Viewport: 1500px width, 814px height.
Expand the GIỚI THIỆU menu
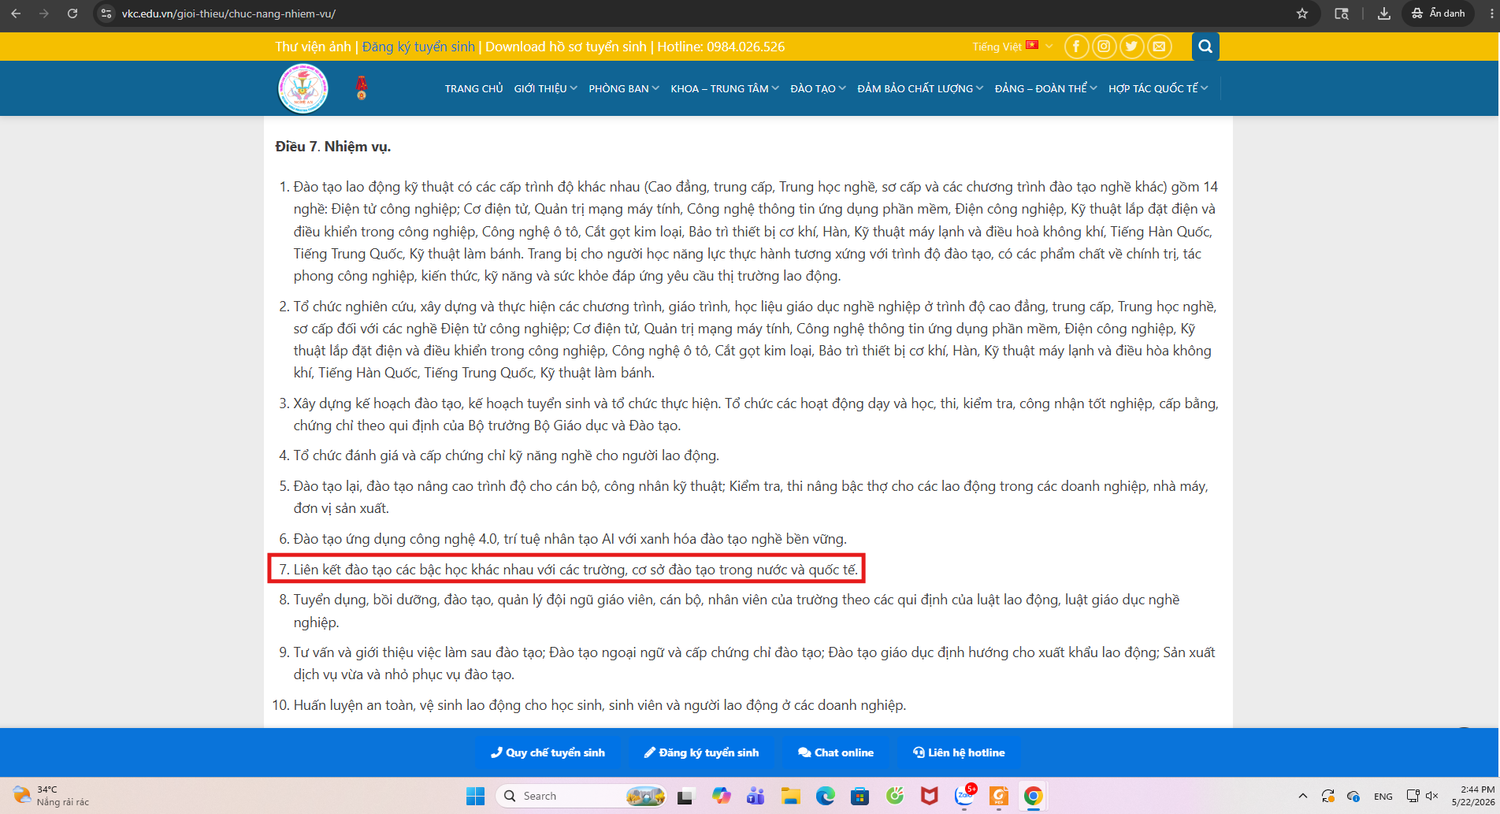(x=545, y=89)
